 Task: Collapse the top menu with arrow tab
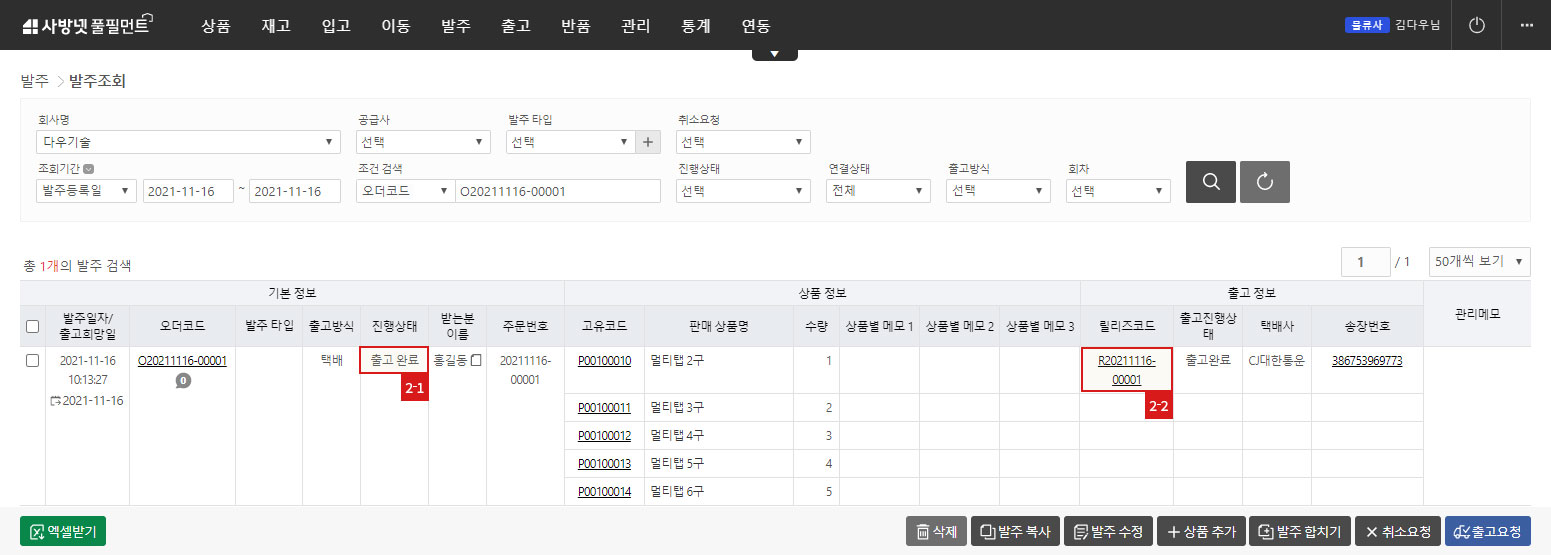pyautogui.click(x=774, y=54)
